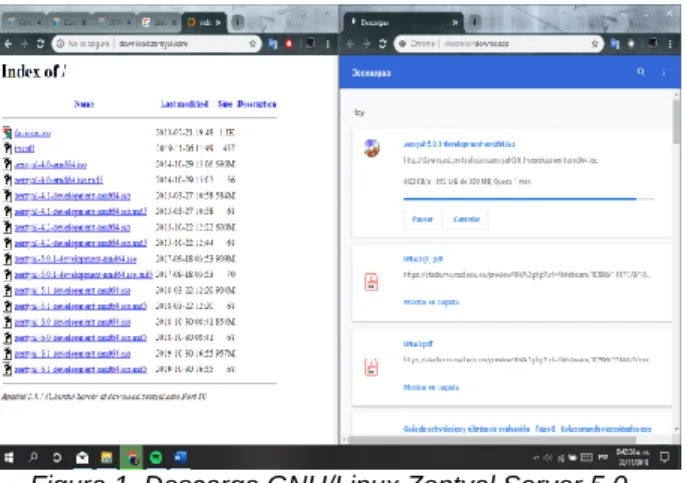Switch to Spotify in the taskbar
The height and width of the screenshot is (483, 687).
click(x=156, y=458)
